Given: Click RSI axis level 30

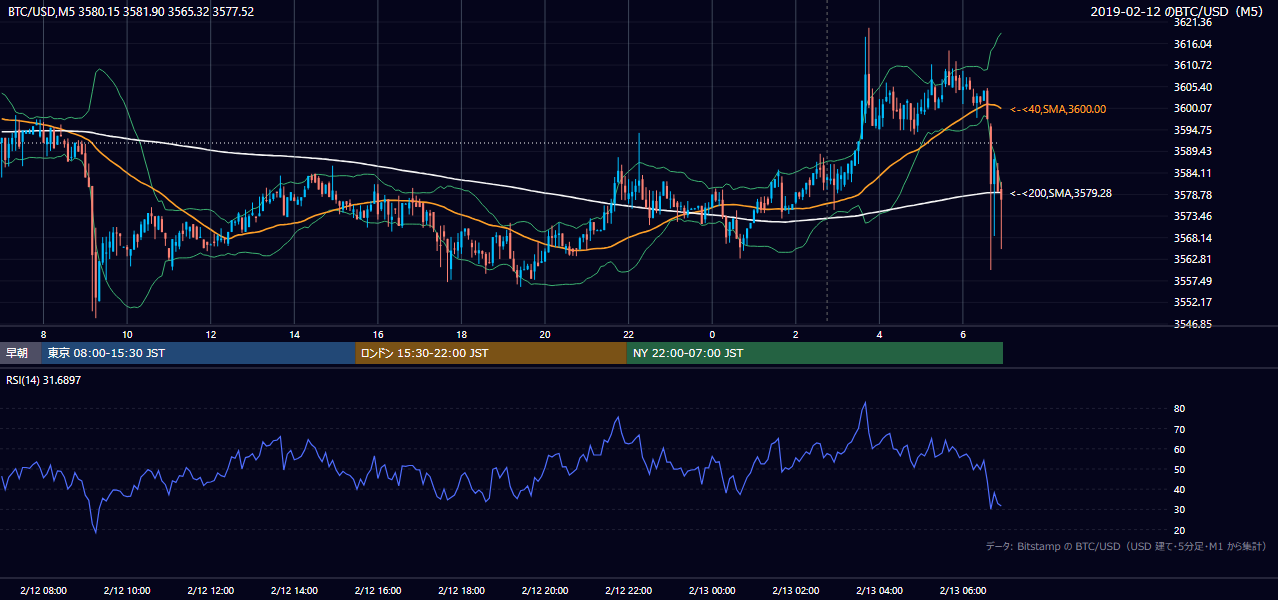Looking at the screenshot, I should pyautogui.click(x=1179, y=510).
